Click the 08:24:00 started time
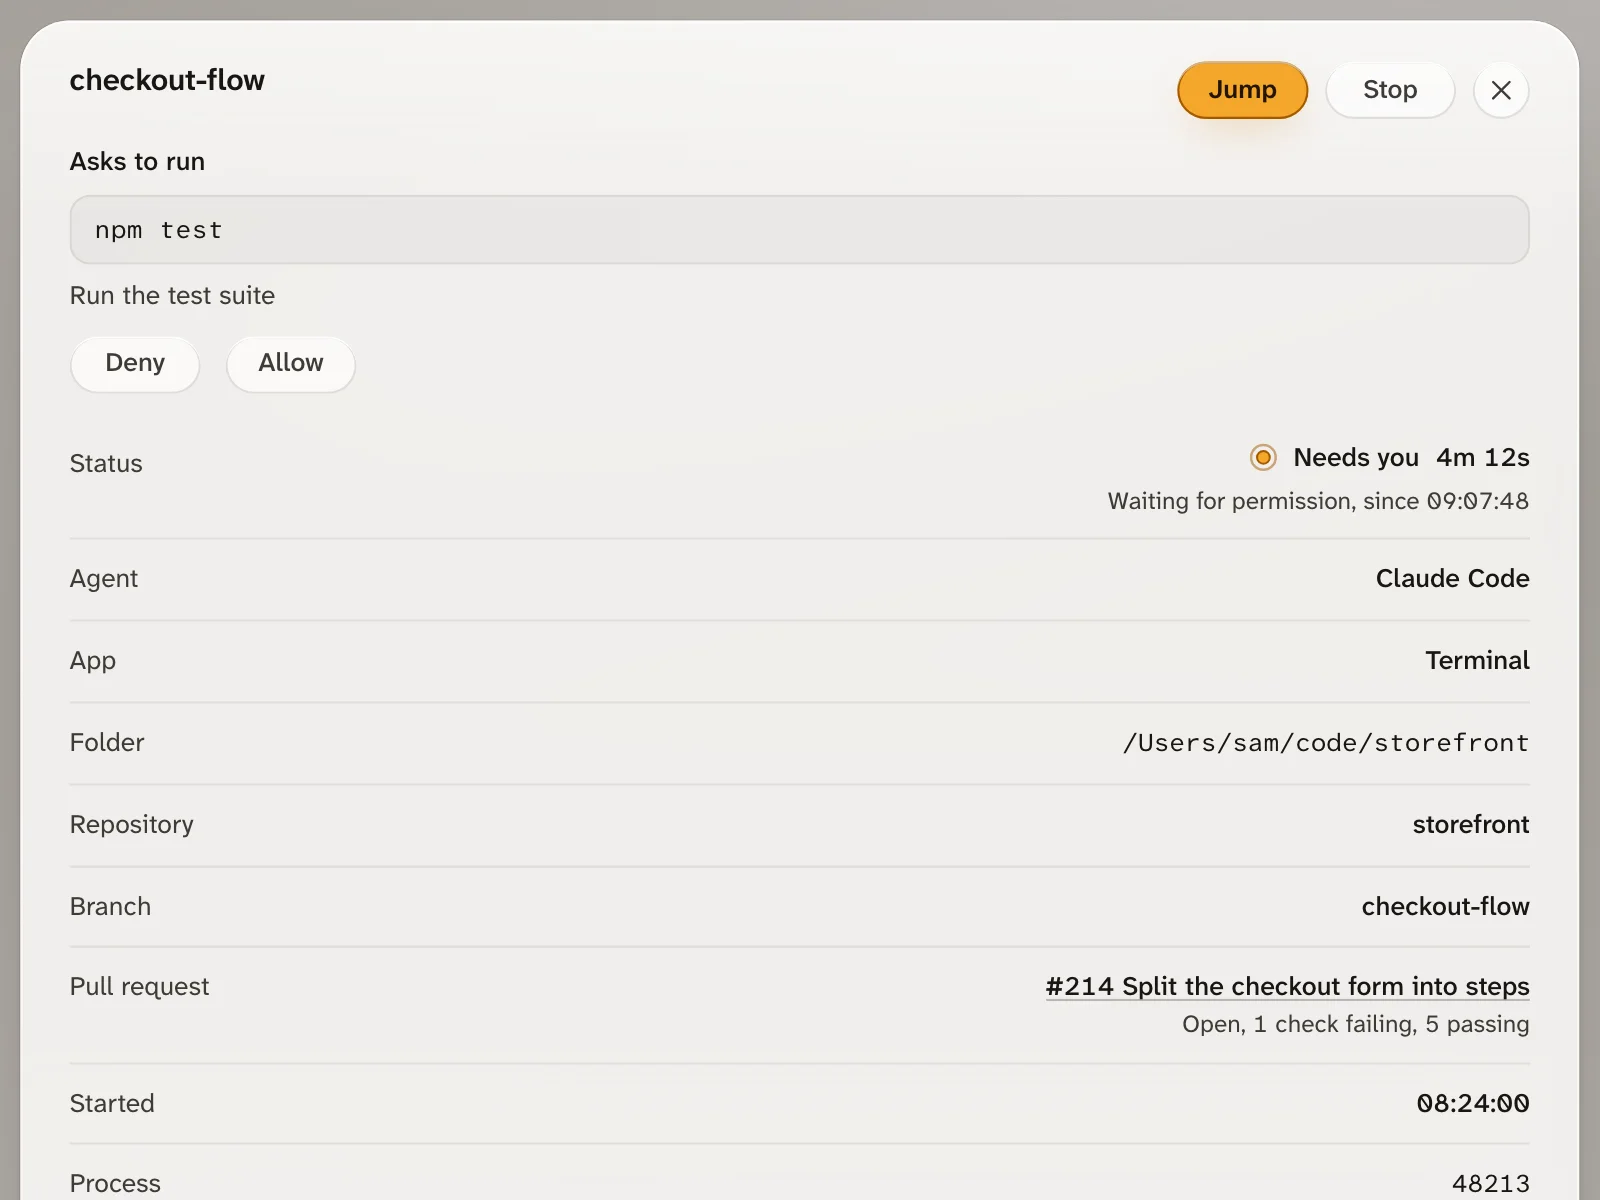Image resolution: width=1600 pixels, height=1200 pixels. pos(1473,1104)
